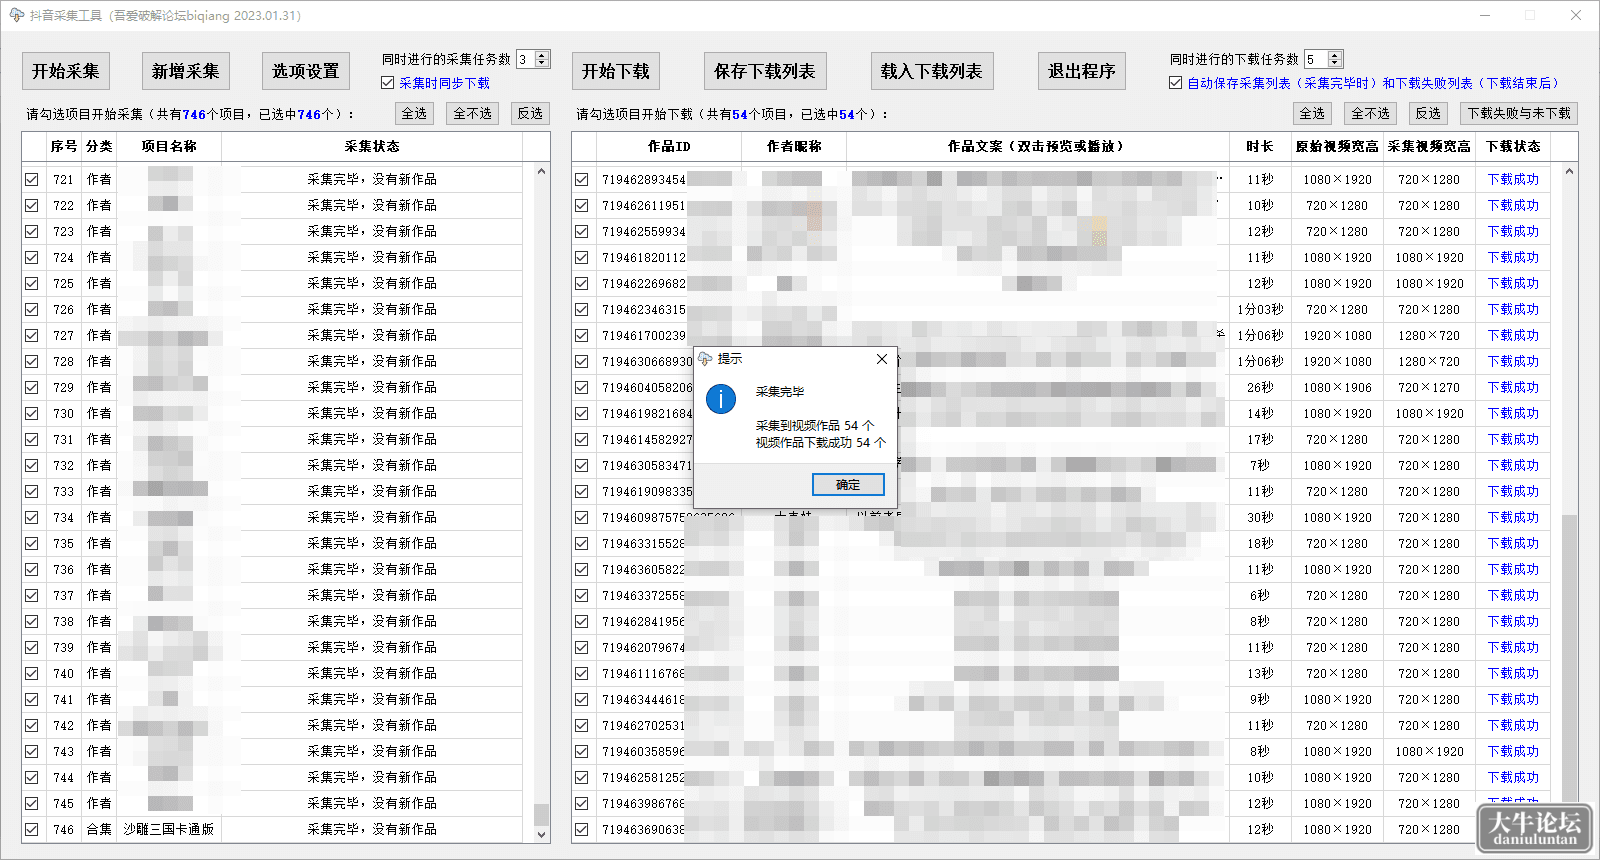Toggle the 自动保存采集列表 checkbox
This screenshot has height=860, width=1600.
coord(1176,83)
